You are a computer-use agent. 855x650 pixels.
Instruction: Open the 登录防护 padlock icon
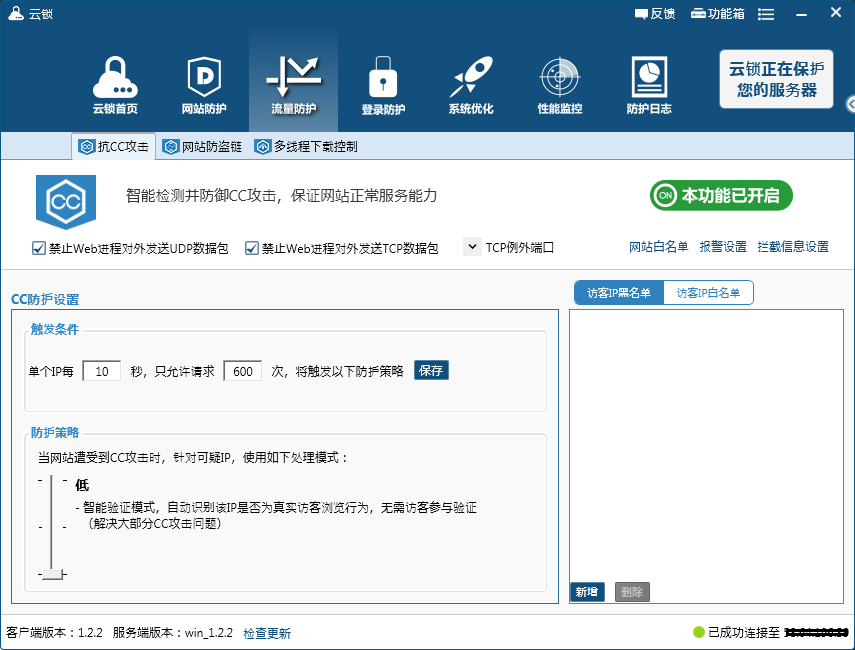383,85
